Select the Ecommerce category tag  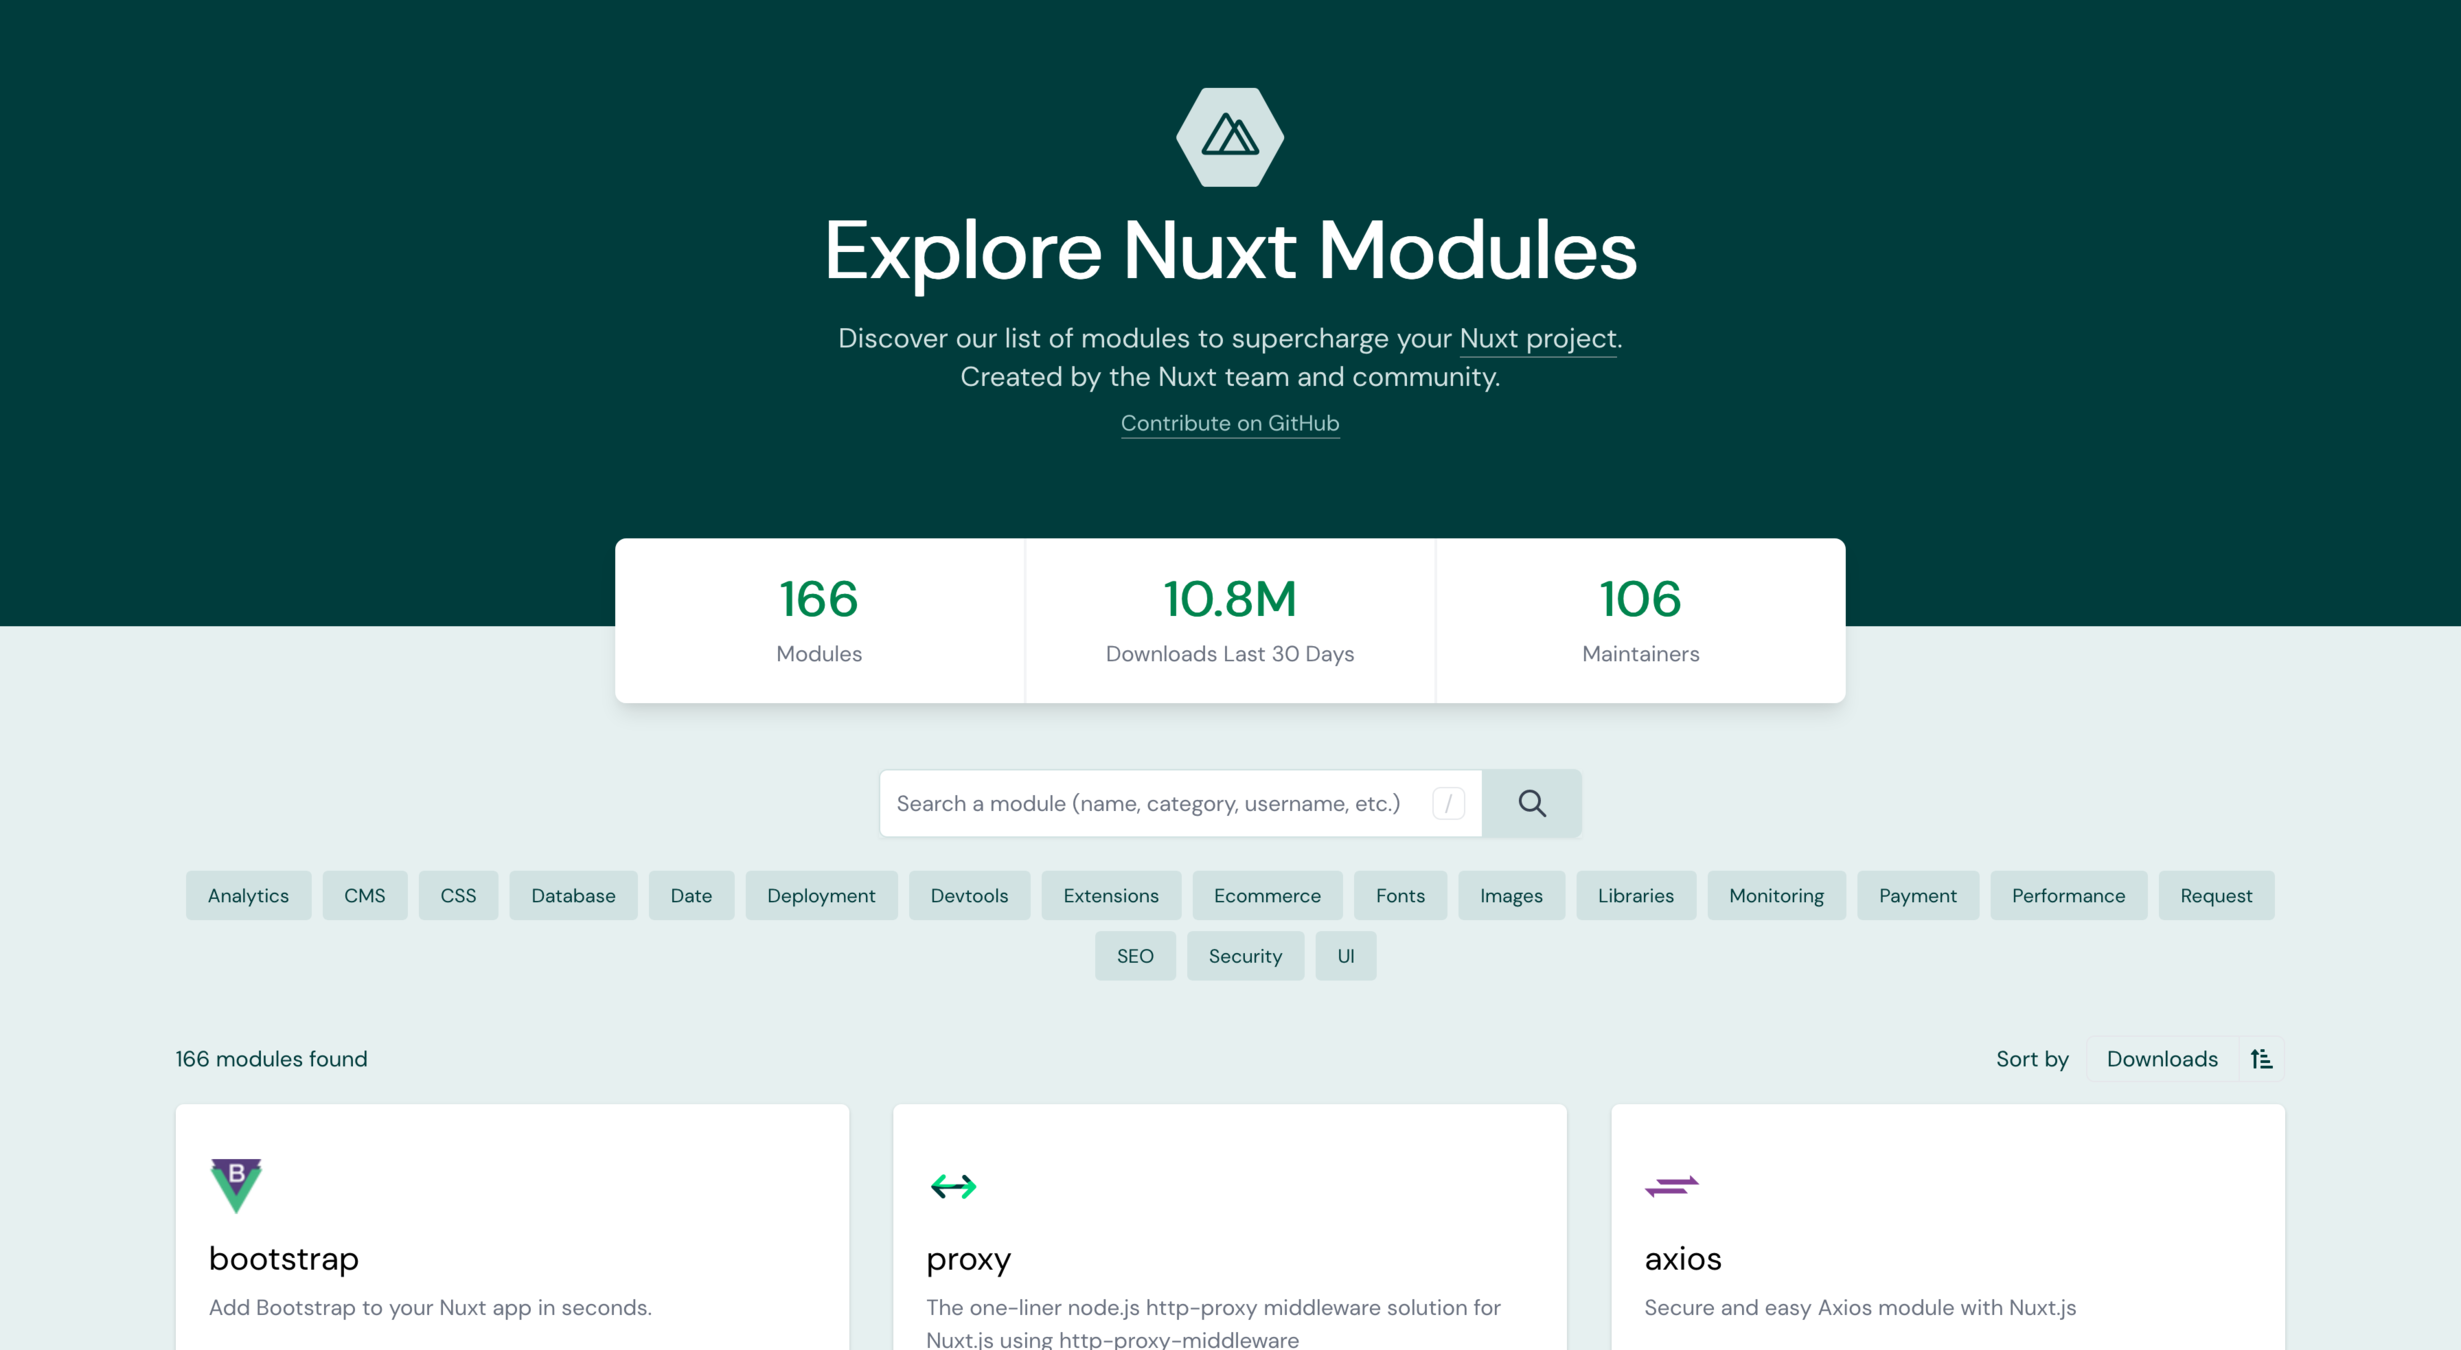tap(1267, 896)
